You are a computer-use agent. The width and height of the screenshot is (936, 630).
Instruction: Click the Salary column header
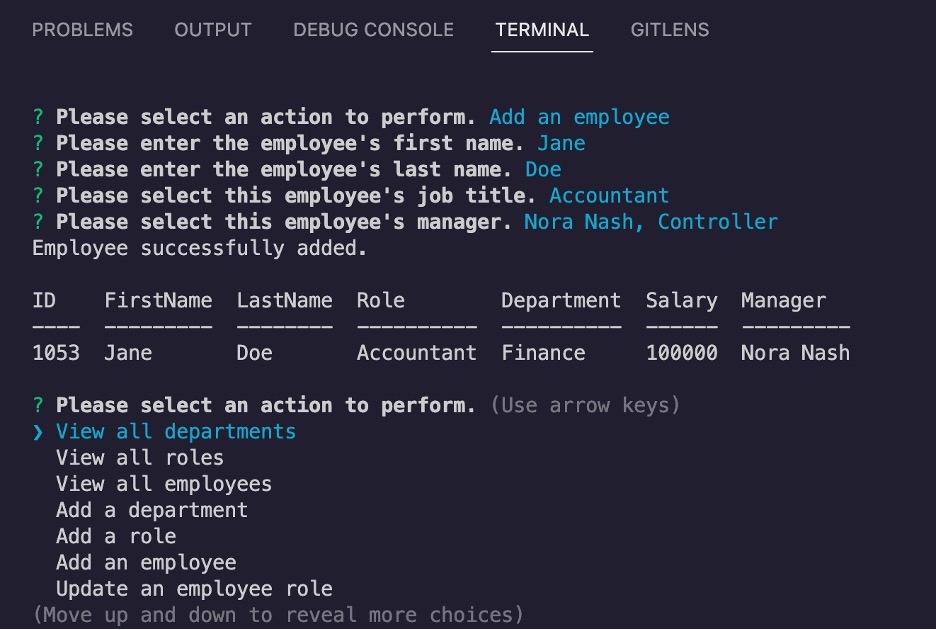[x=681, y=300]
